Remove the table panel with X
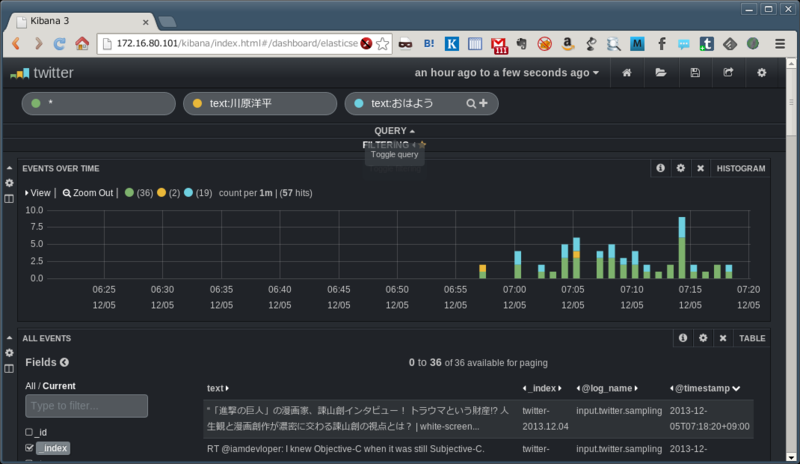 [x=723, y=338]
